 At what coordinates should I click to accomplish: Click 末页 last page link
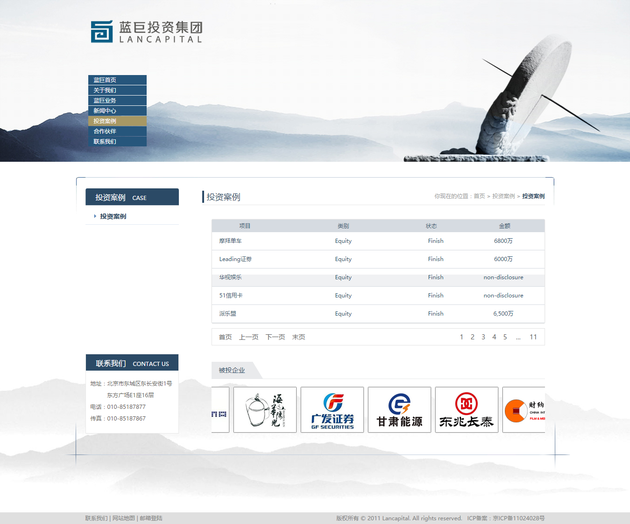pyautogui.click(x=299, y=337)
